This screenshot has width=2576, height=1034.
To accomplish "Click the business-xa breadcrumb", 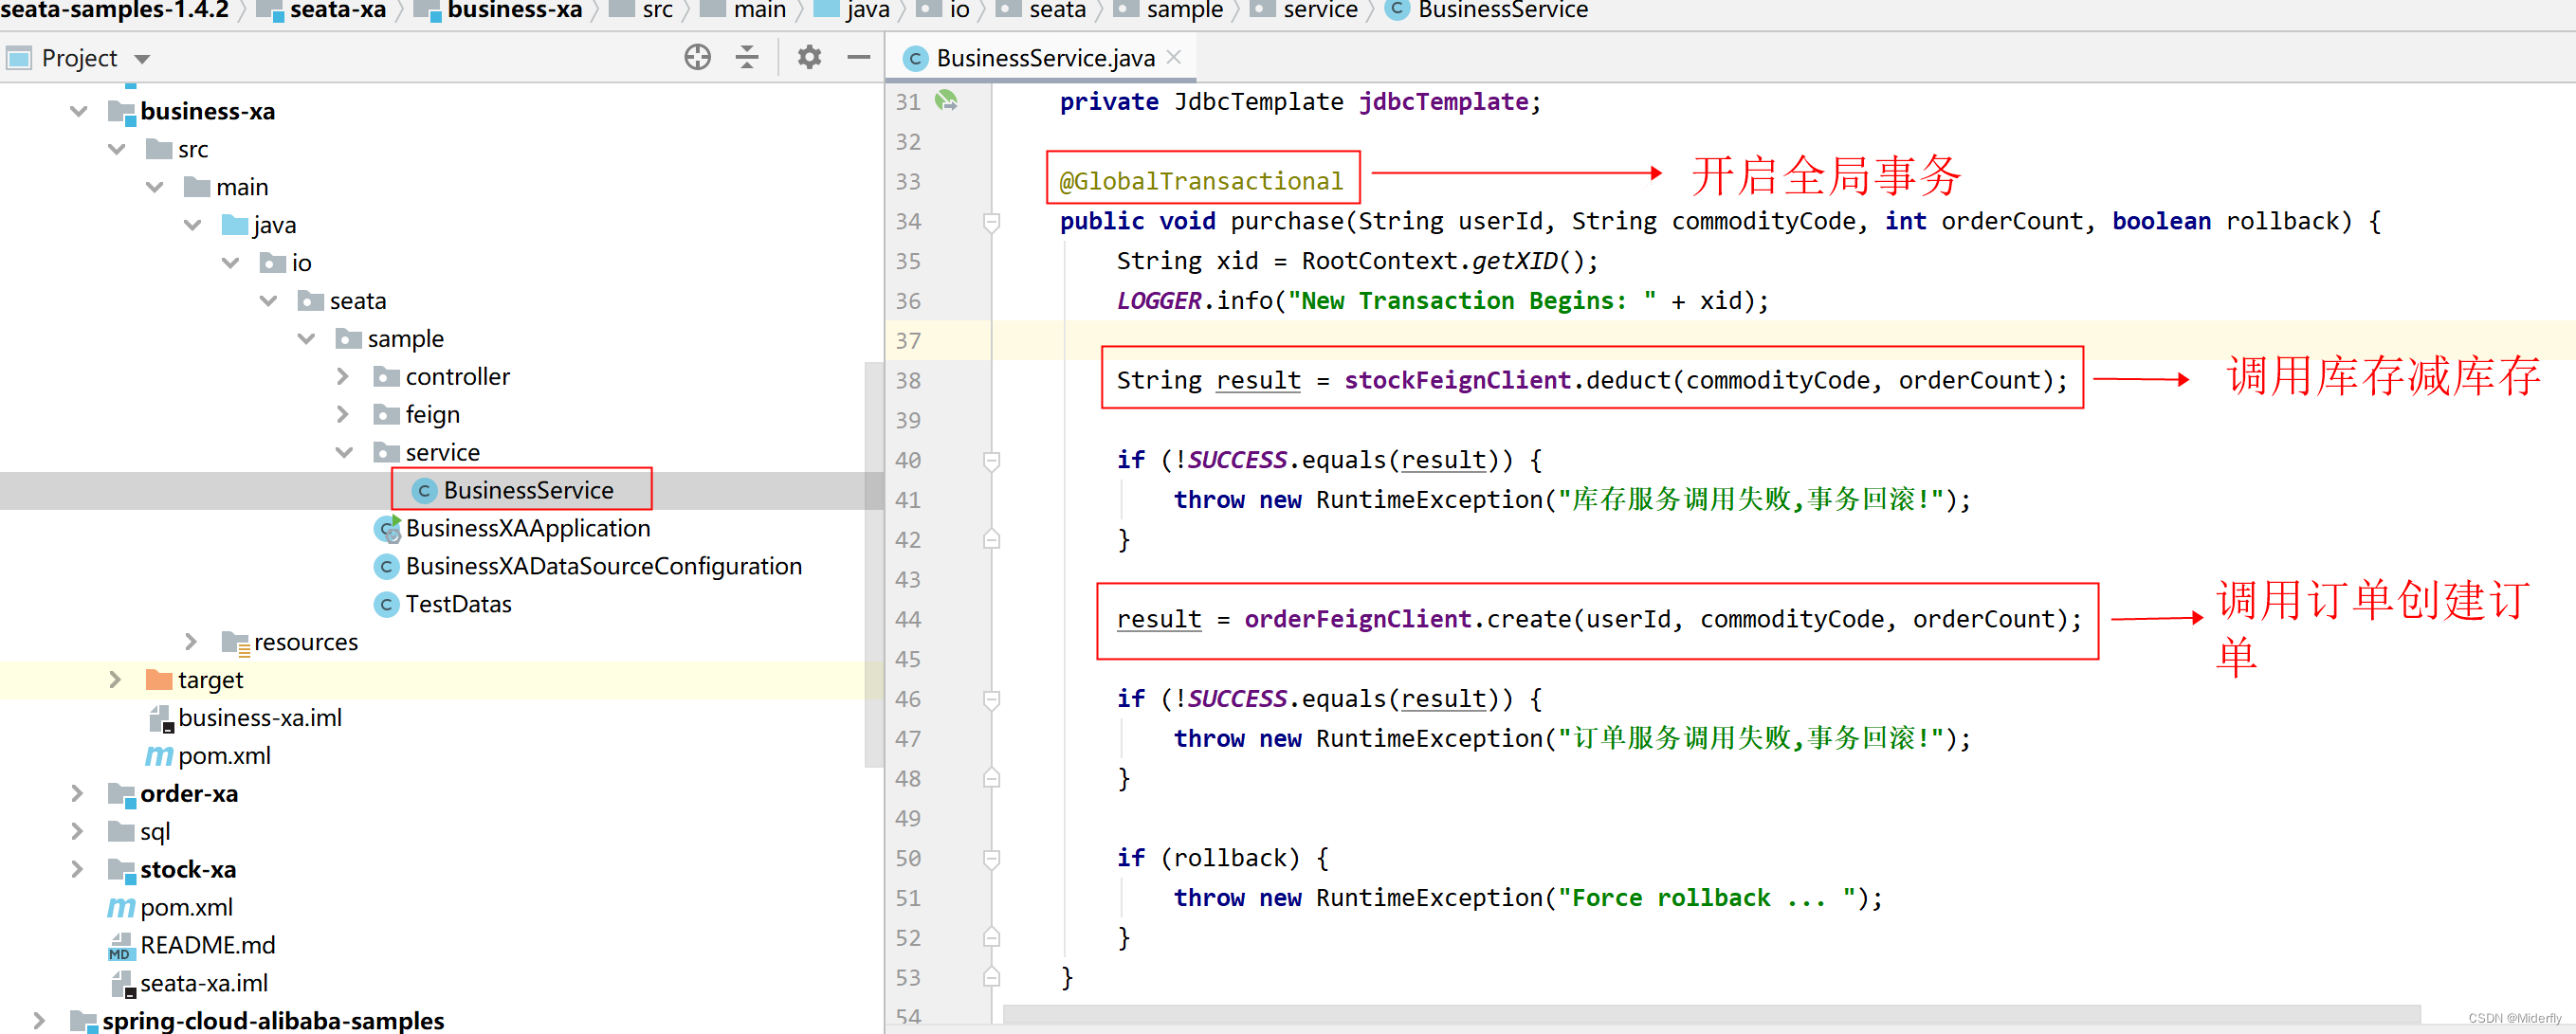I will [514, 10].
